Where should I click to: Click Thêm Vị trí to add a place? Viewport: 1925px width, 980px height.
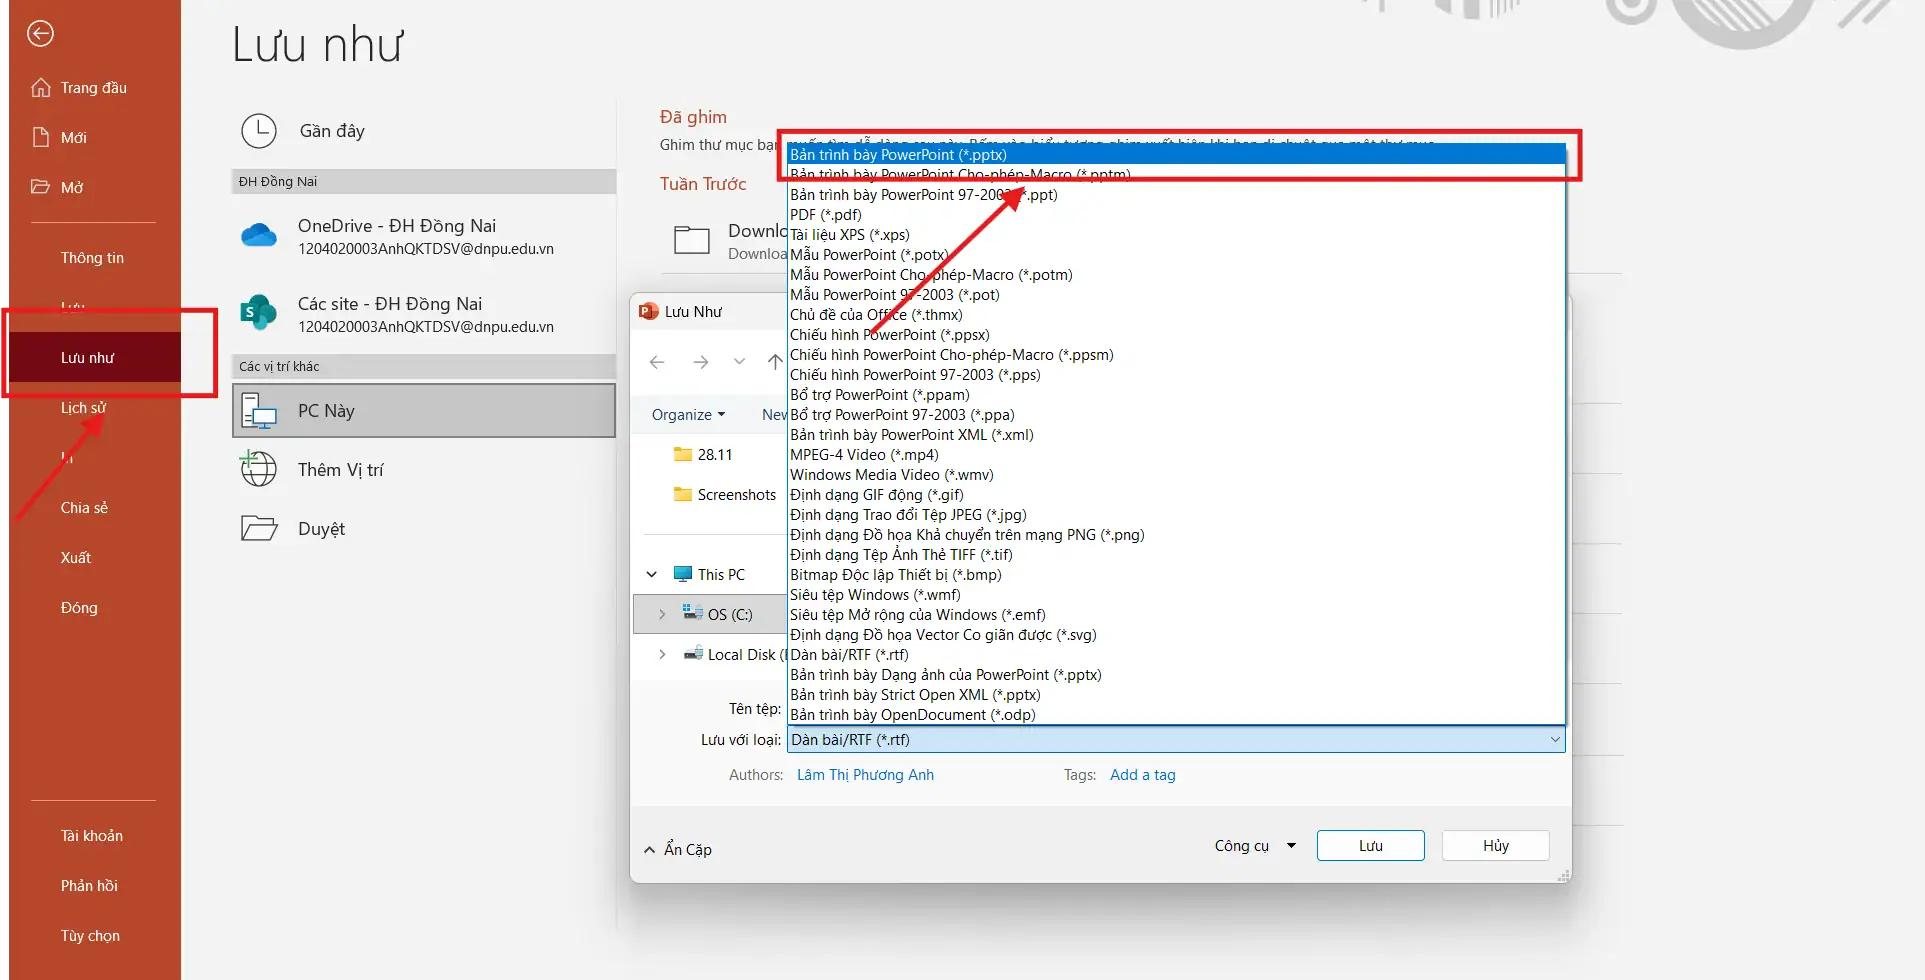pos(341,469)
